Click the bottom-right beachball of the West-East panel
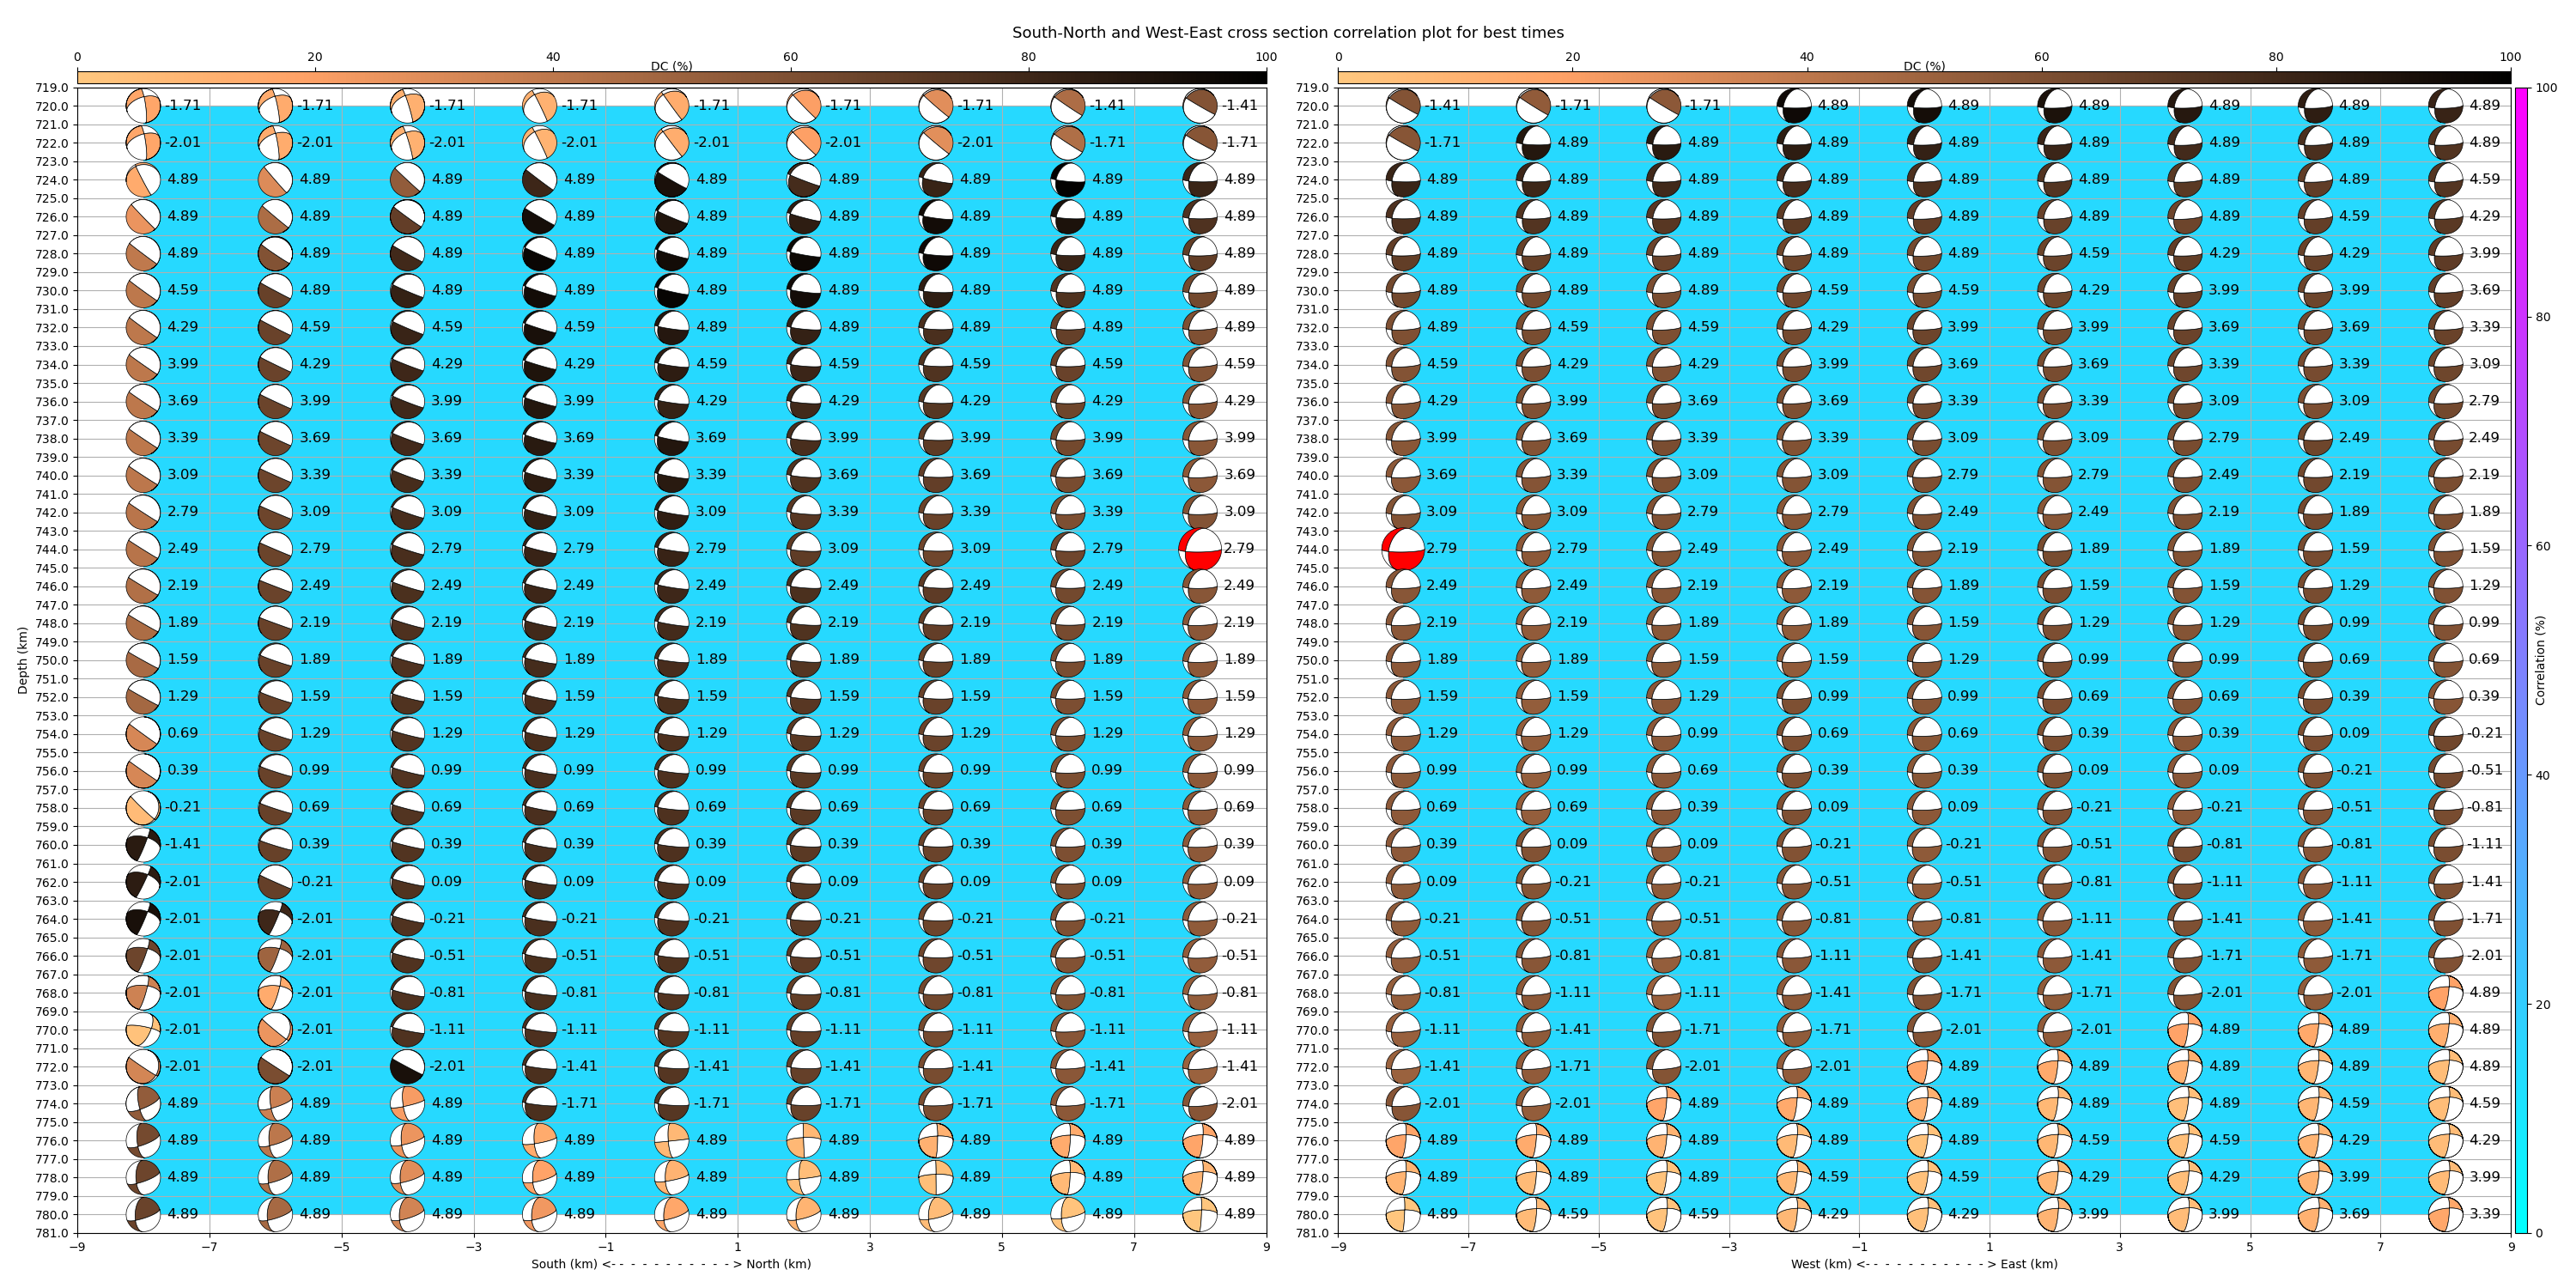This screenshot has width=2576, height=1288. [2446, 1214]
